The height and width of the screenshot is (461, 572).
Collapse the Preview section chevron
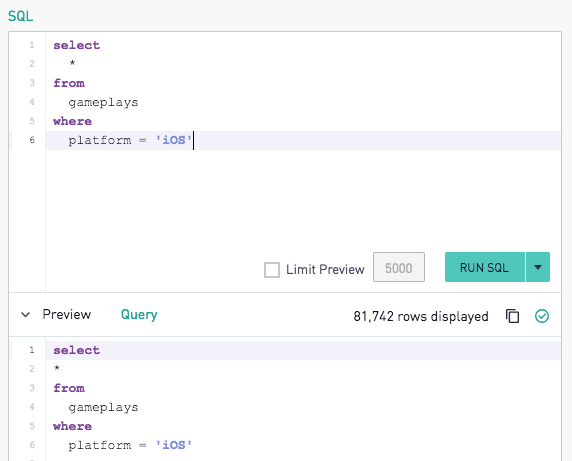coord(26,315)
